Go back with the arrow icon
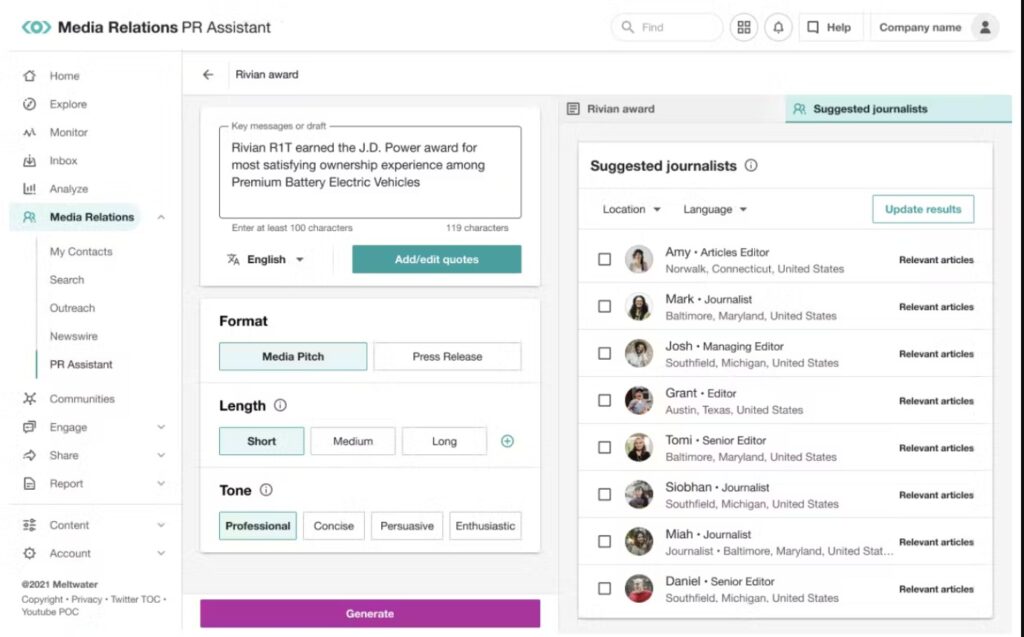The height and width of the screenshot is (637, 1024). (208, 74)
